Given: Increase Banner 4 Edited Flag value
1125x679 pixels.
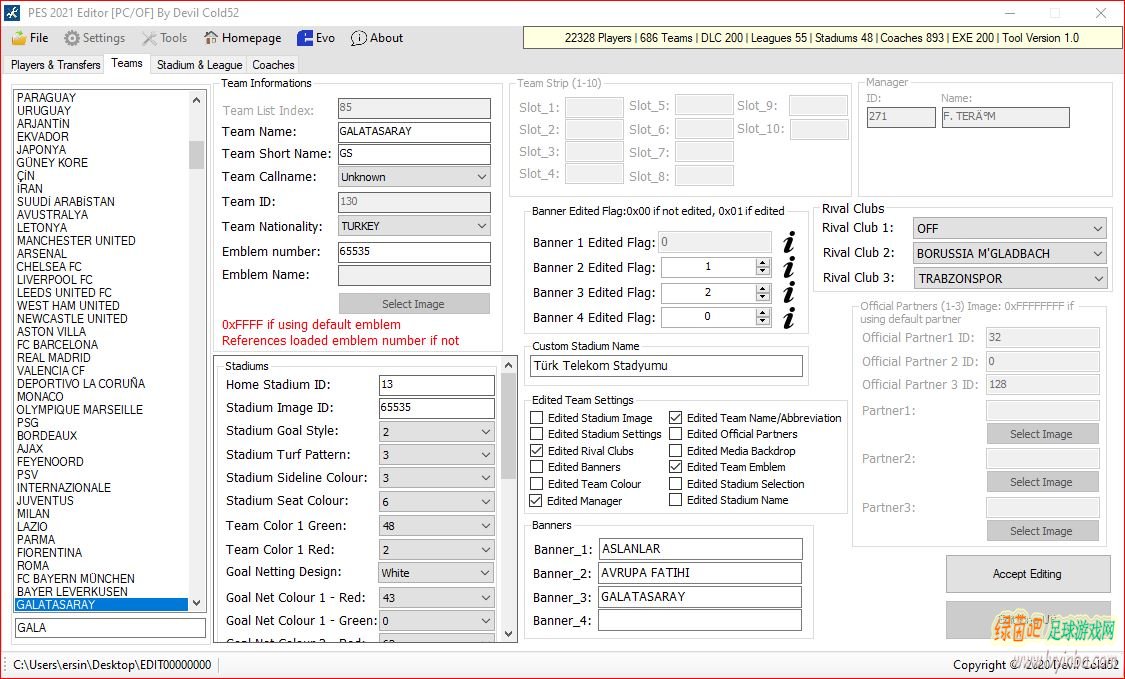Looking at the screenshot, I should pyautogui.click(x=763, y=312).
